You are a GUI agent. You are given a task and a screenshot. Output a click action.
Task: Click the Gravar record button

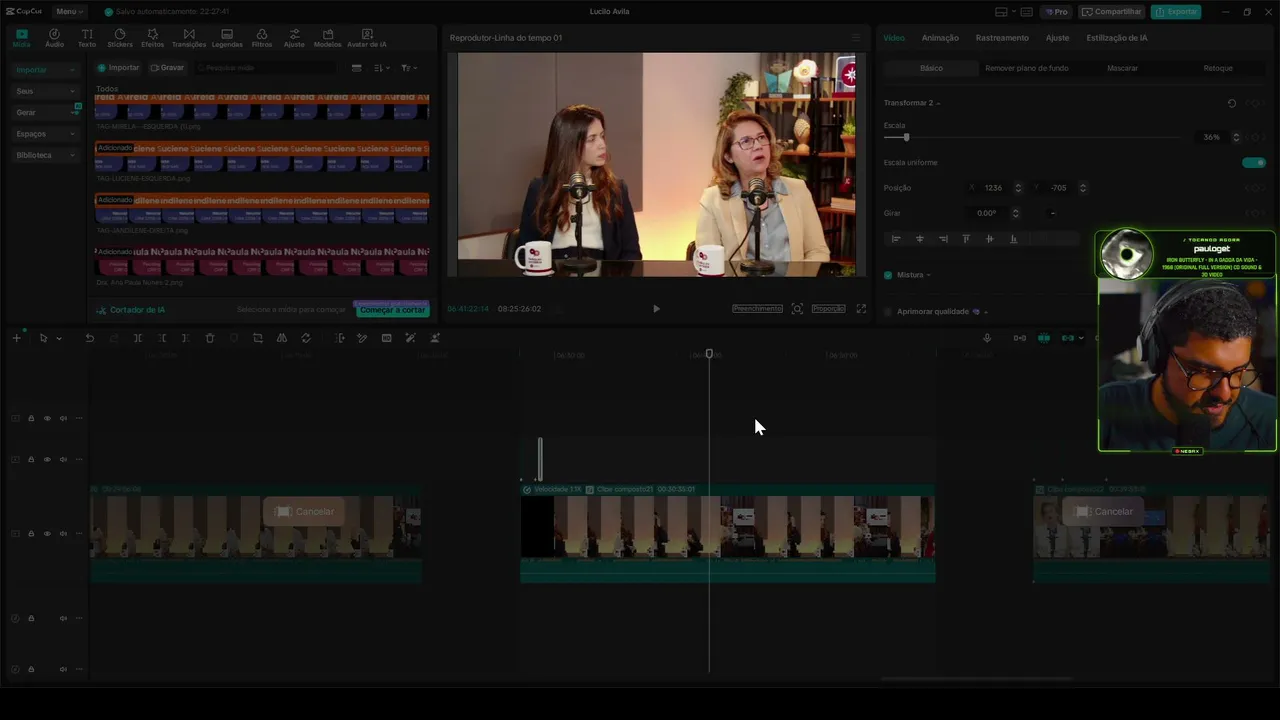[167, 68]
